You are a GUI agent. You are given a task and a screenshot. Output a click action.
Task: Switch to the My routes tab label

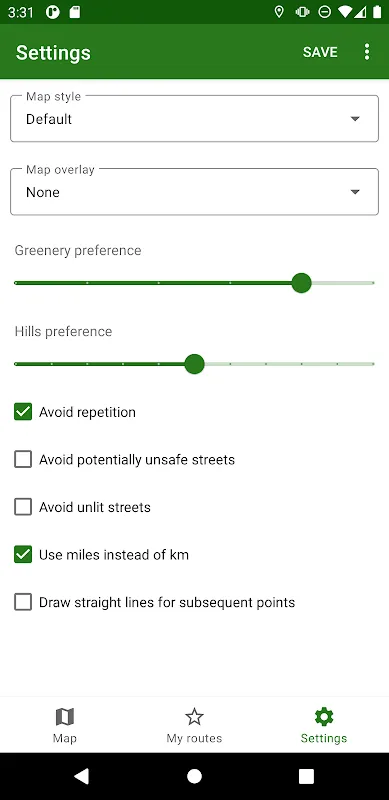tap(194, 738)
